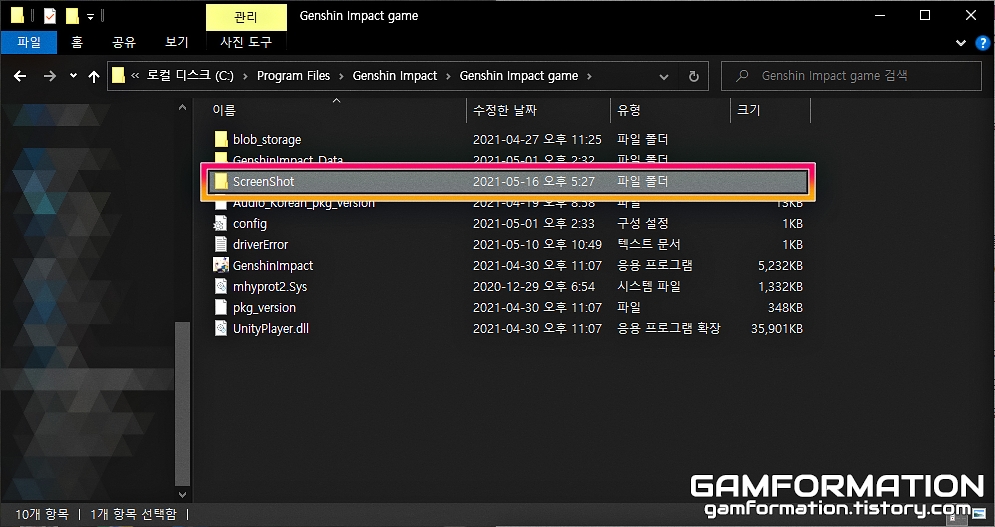Click the 구성 설정 type cell

(x=643, y=223)
